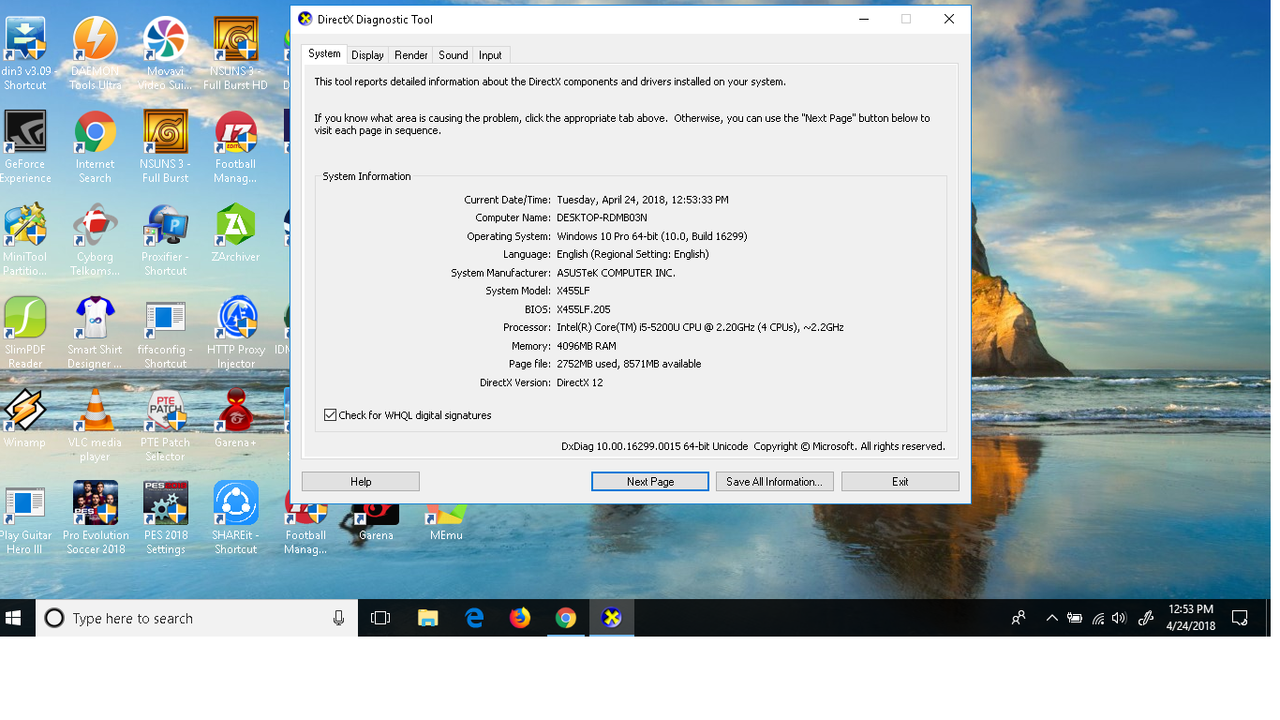The height and width of the screenshot is (720, 1280).
Task: Open Smart Shirt Designer desktop icon
Action: point(95,333)
